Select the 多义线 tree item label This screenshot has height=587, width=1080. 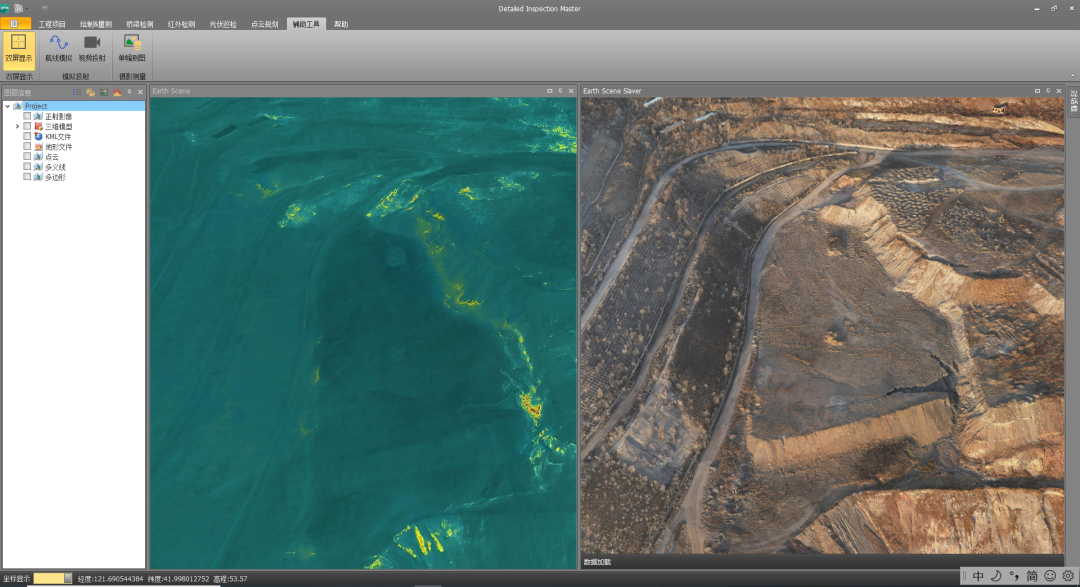pyautogui.click(x=55, y=167)
